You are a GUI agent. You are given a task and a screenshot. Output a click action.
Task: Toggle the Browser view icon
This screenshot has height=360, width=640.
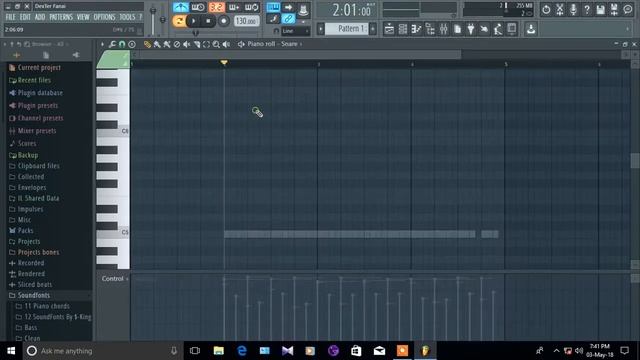(430, 29)
